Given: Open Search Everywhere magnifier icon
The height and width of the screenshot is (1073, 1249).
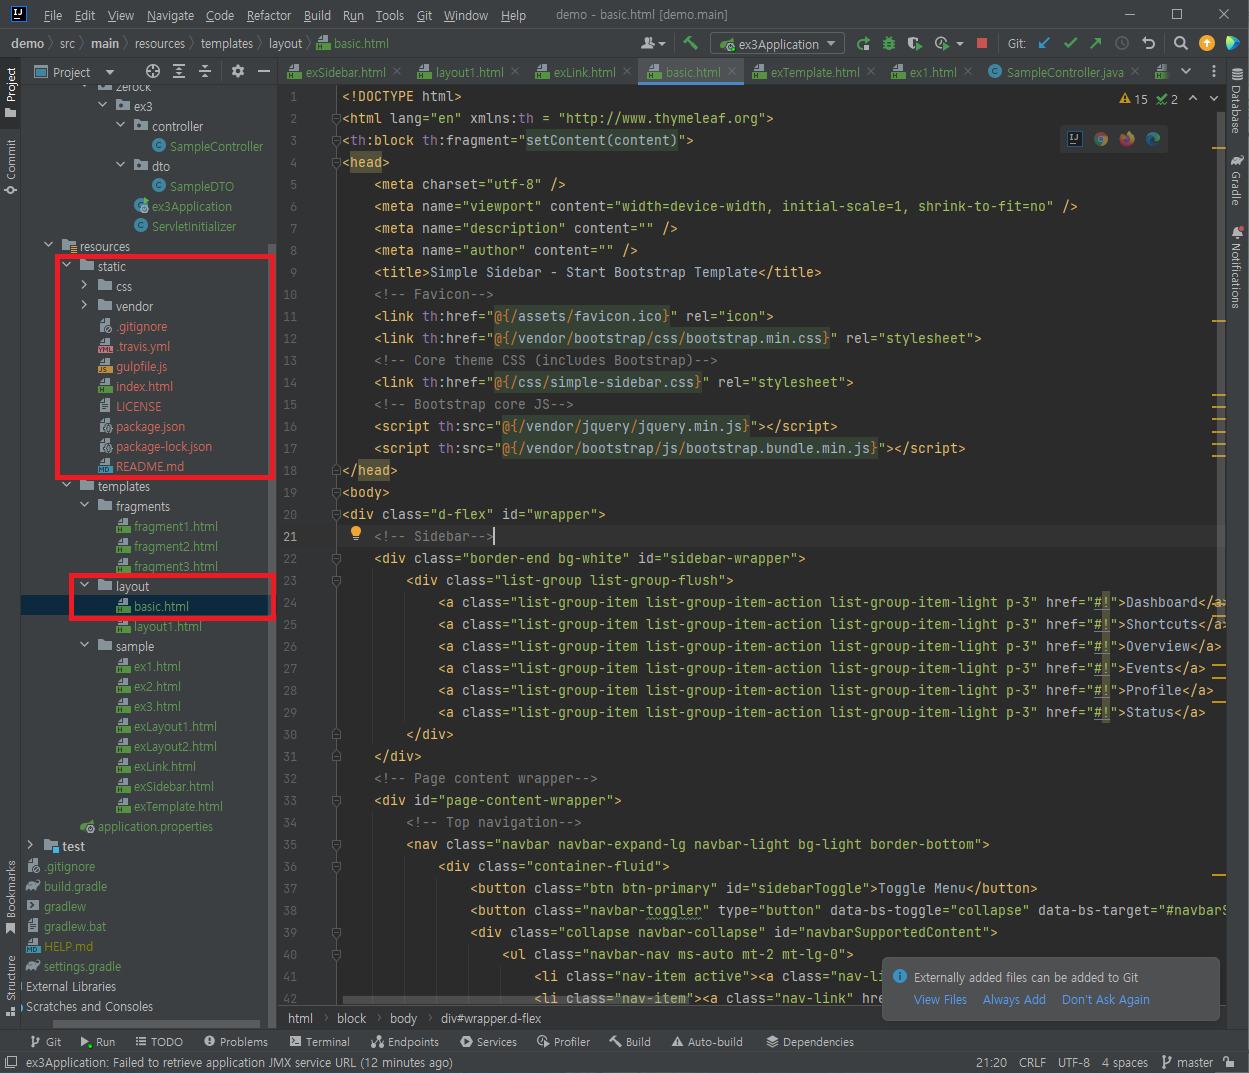Looking at the screenshot, I should point(1181,43).
